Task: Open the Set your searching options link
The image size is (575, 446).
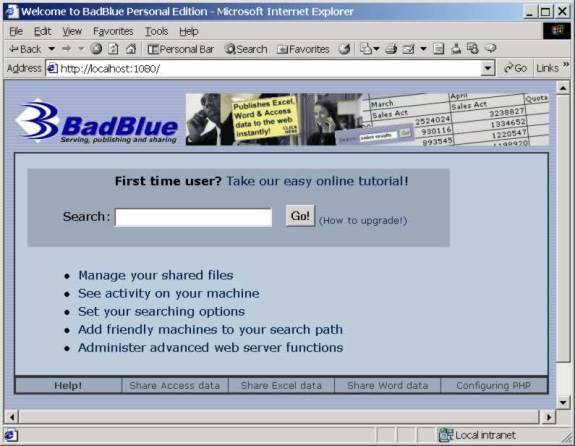Action: tap(161, 311)
